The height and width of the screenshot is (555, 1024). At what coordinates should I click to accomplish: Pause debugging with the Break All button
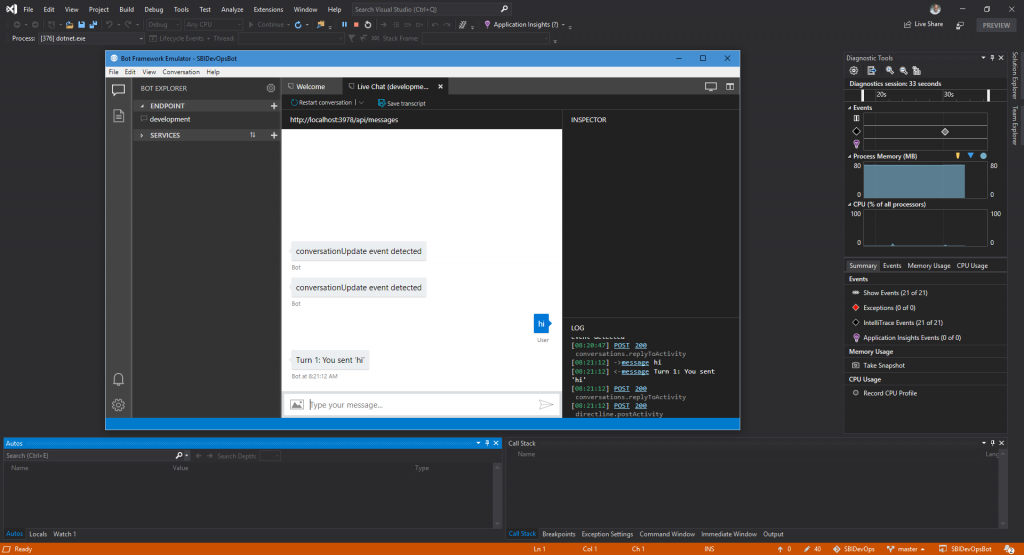[x=344, y=25]
